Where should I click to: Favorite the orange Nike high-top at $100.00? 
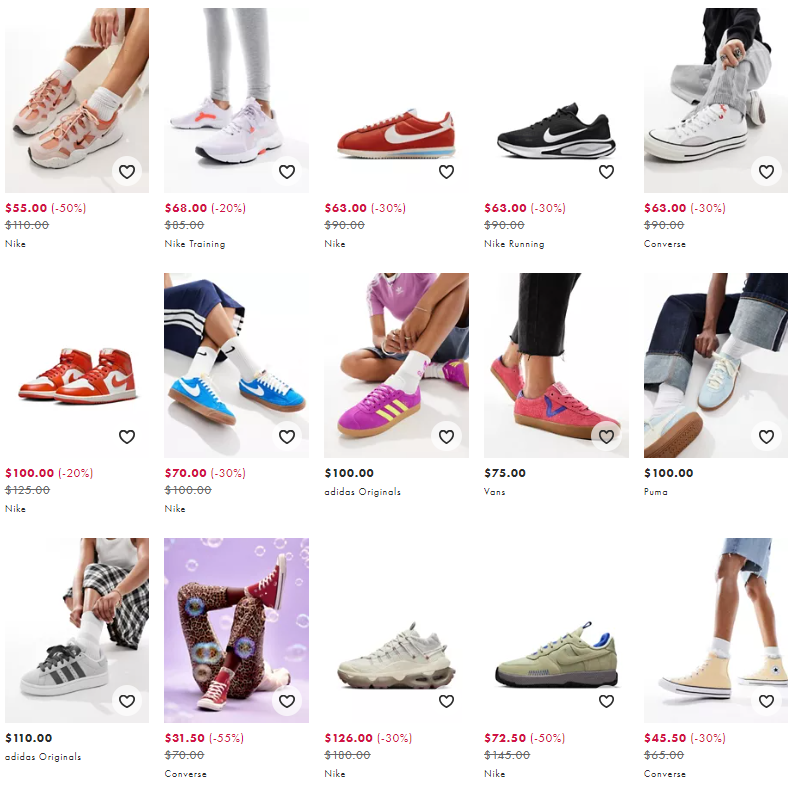click(127, 437)
